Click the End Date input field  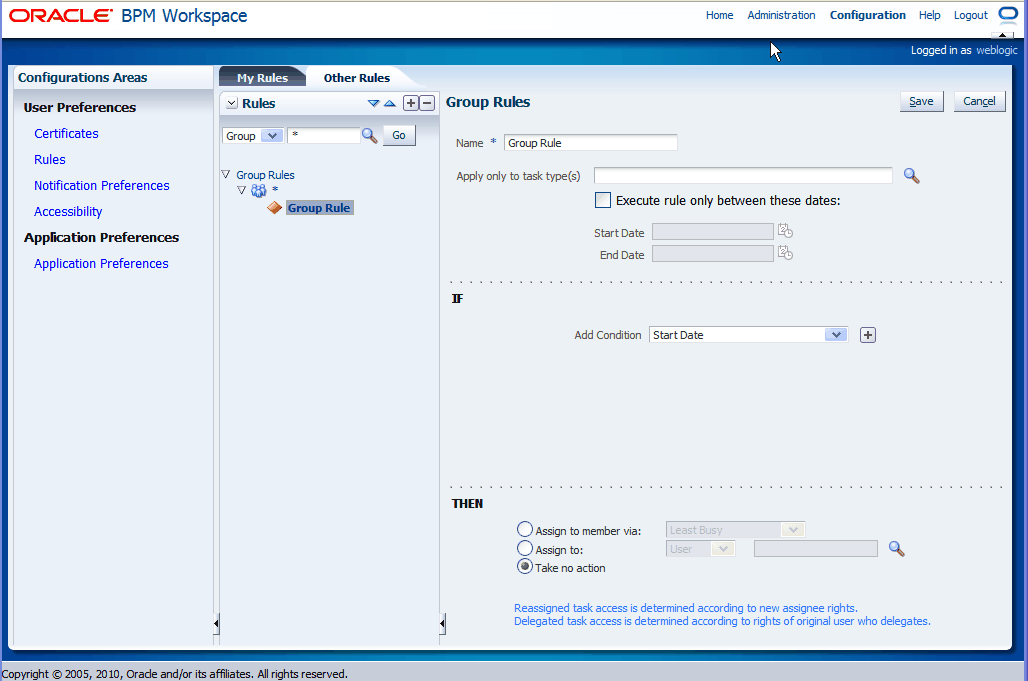[713, 254]
